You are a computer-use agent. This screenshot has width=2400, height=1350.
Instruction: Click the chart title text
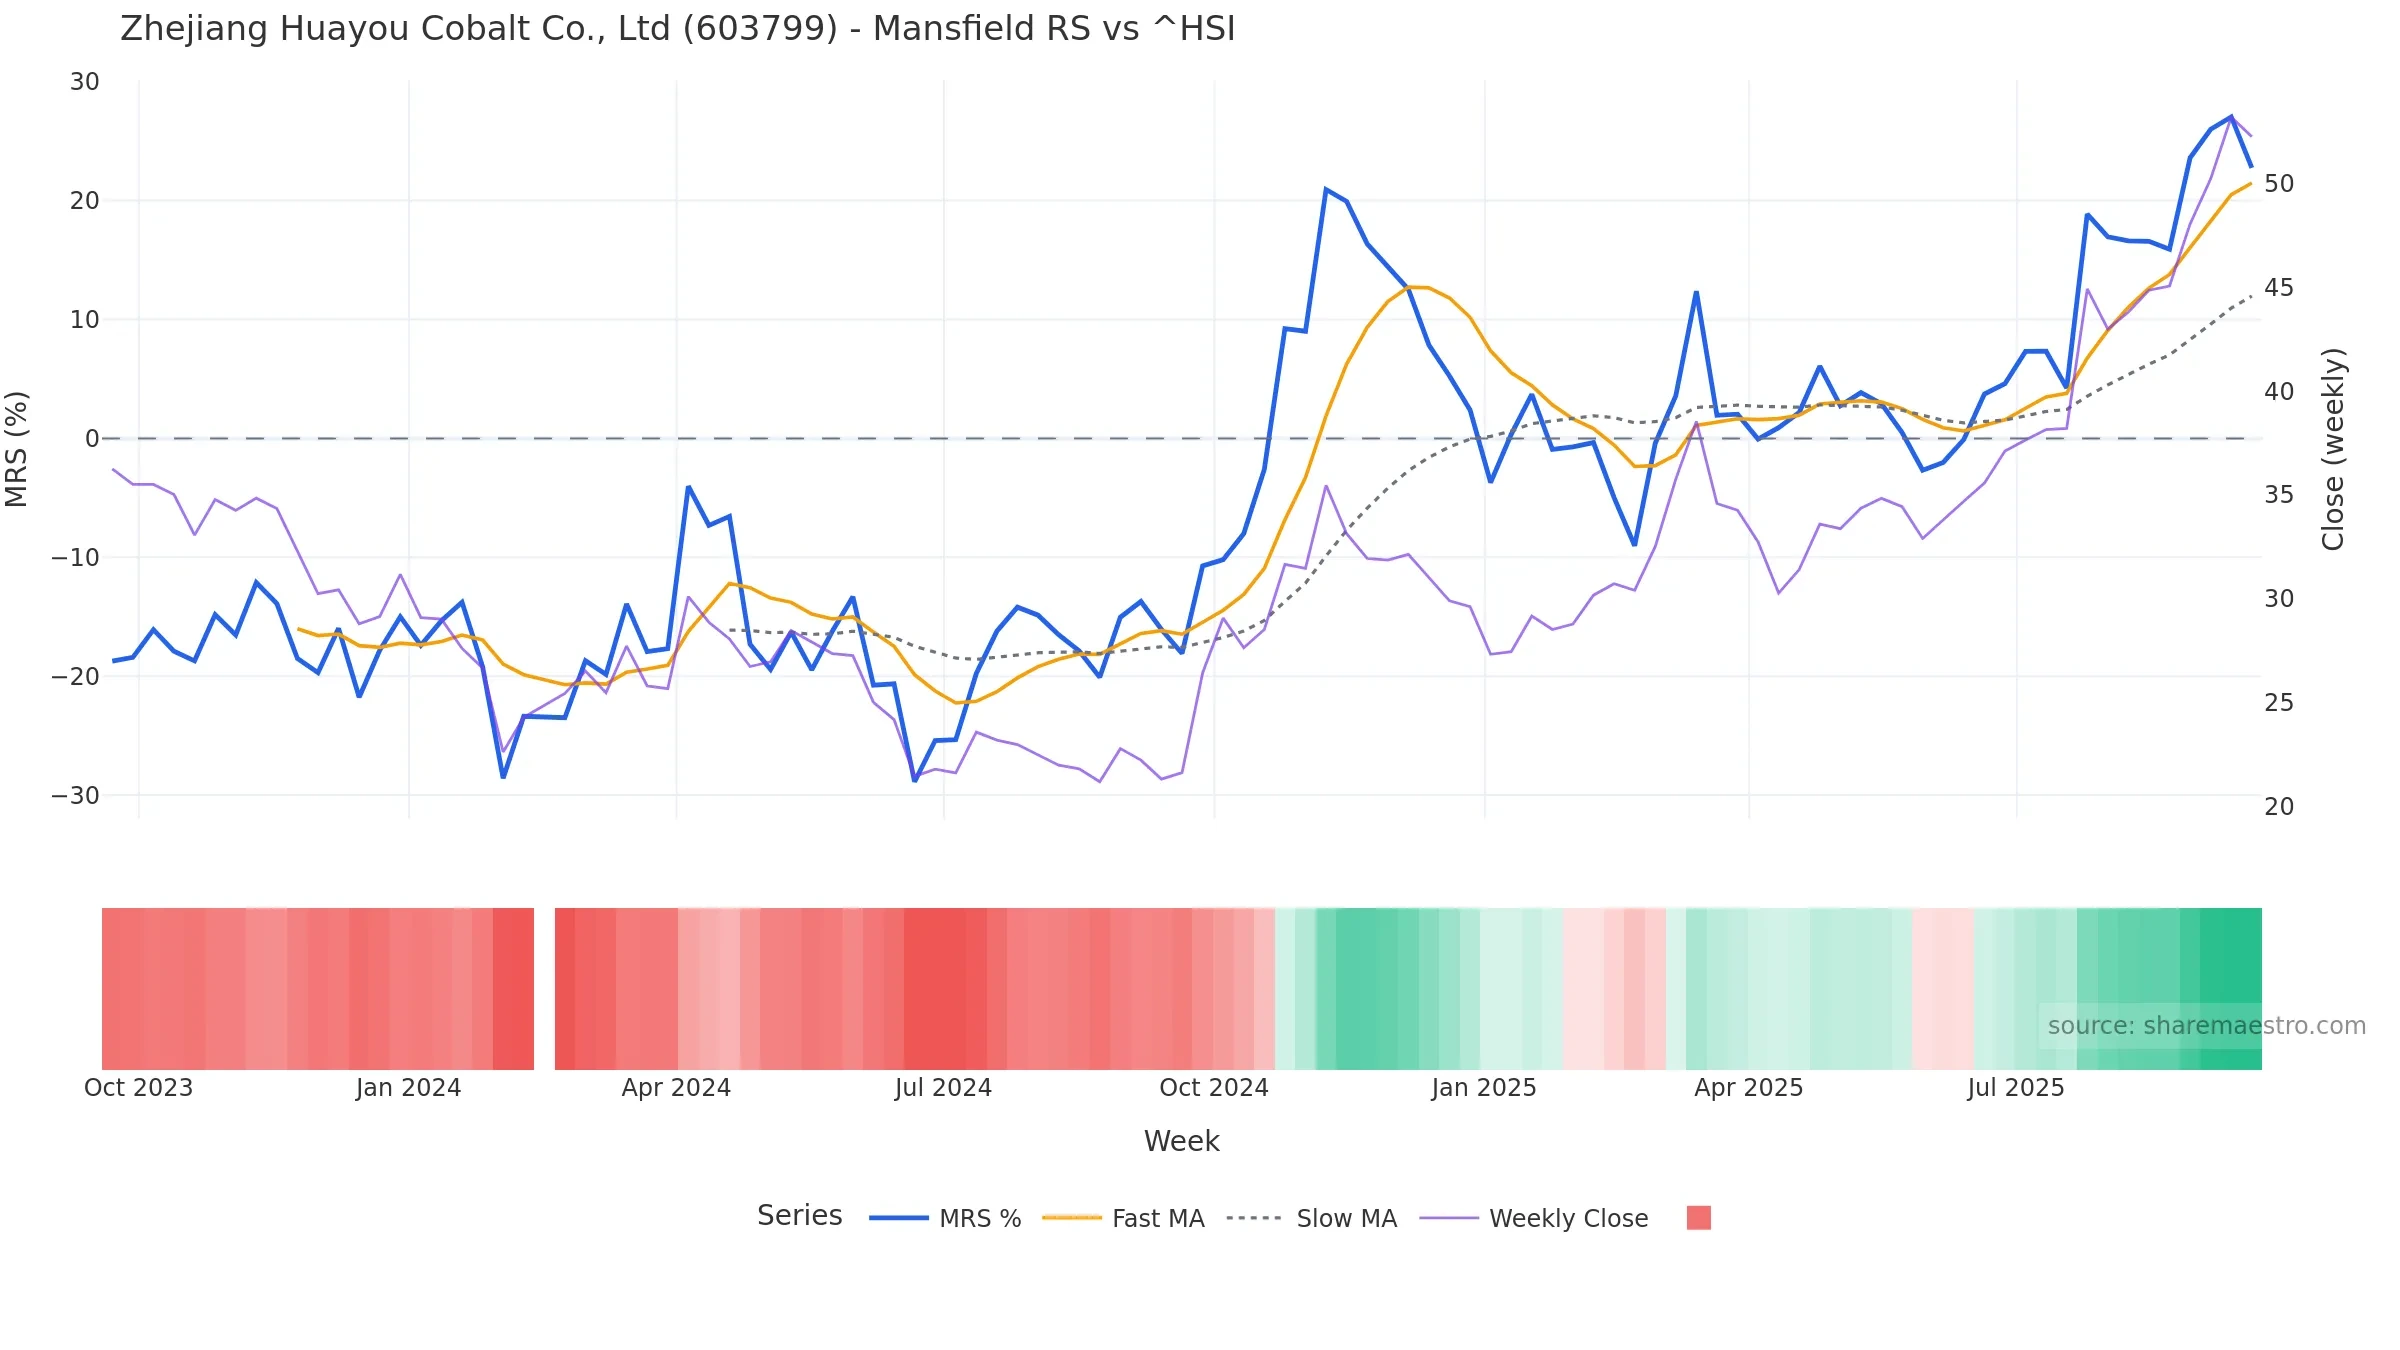tap(678, 29)
